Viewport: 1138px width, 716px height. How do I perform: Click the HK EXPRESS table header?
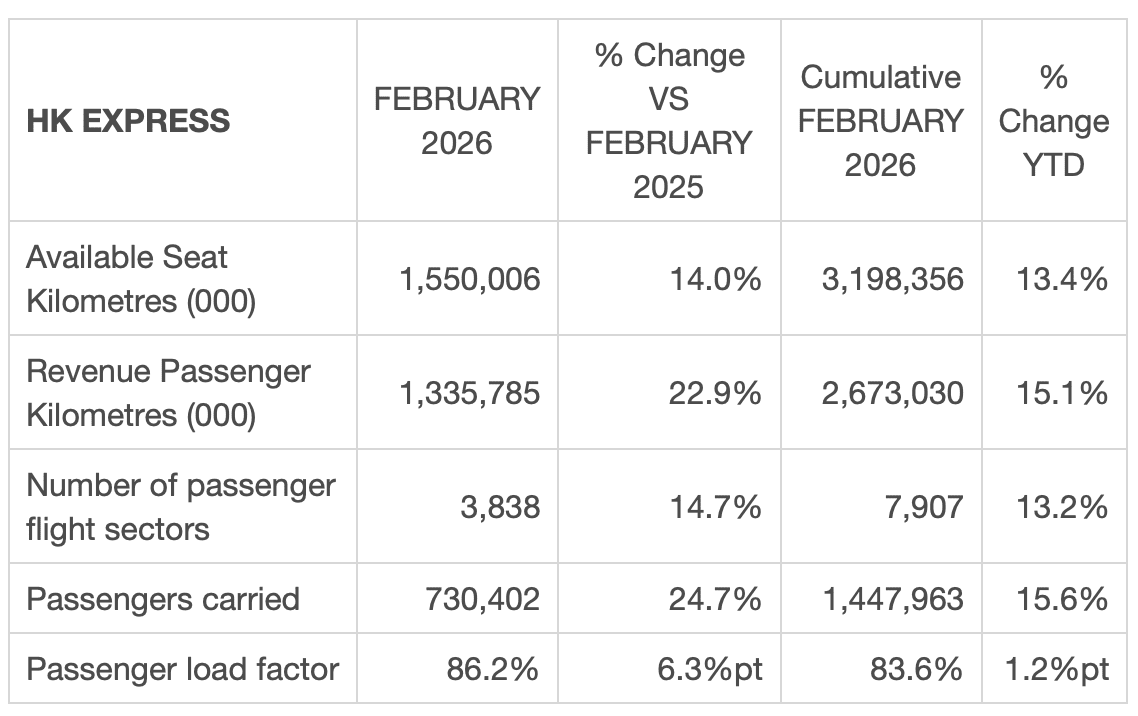point(128,121)
